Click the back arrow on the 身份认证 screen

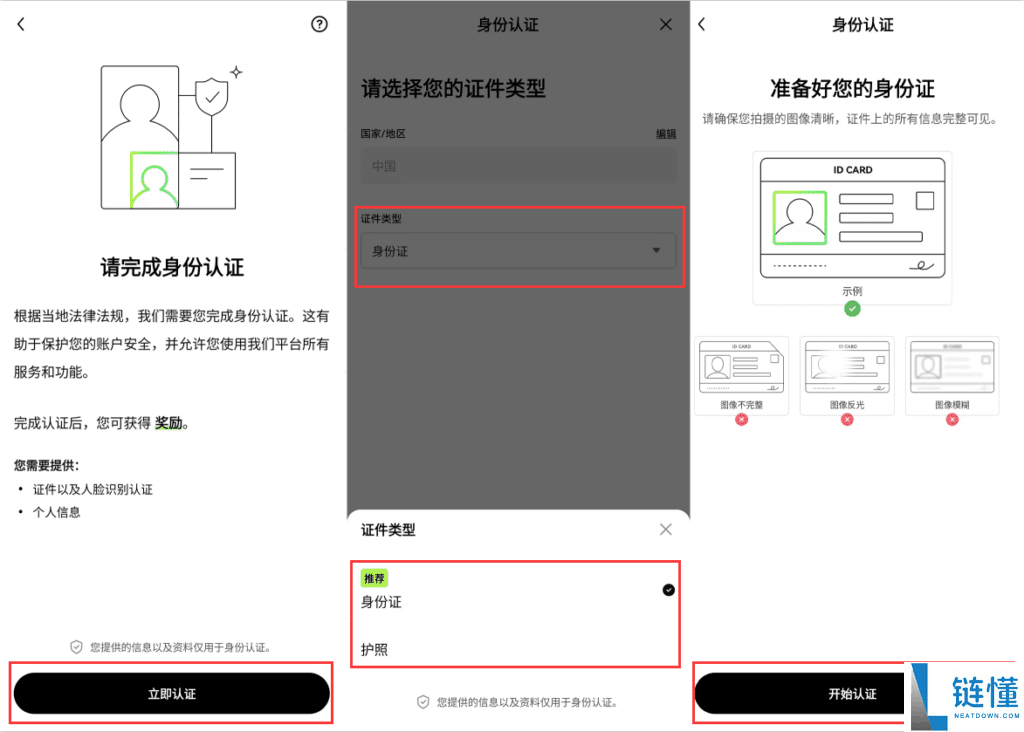tap(700, 24)
